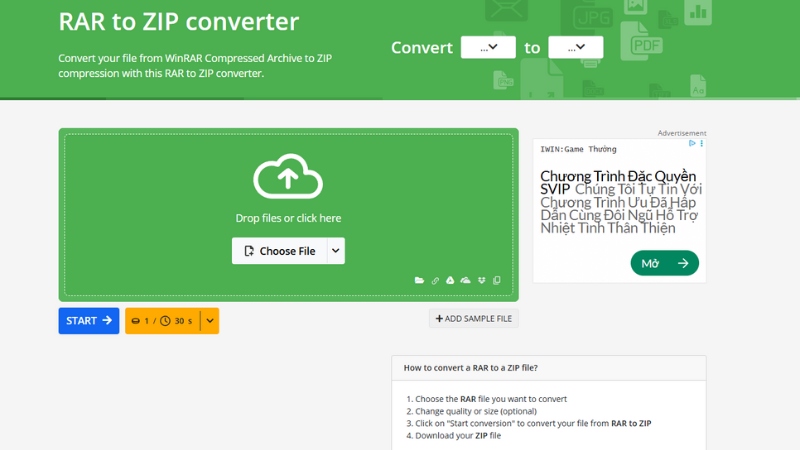800x450 pixels.
Task: Select the Google Drive upload icon
Action: 450,281
